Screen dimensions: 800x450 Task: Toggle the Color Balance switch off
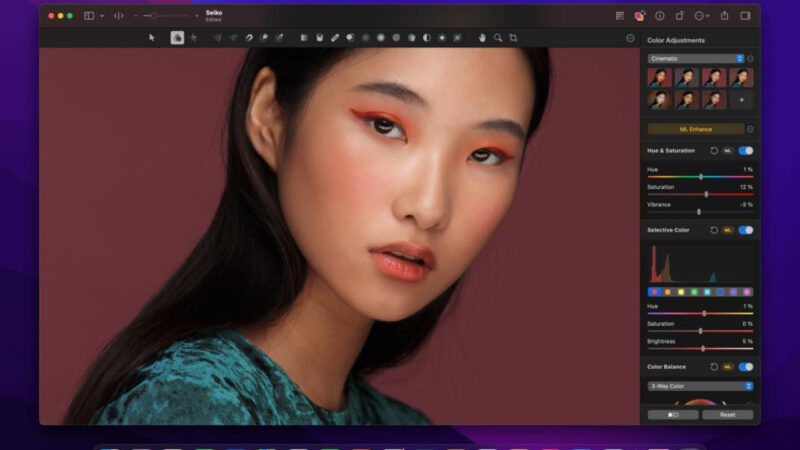coord(745,367)
